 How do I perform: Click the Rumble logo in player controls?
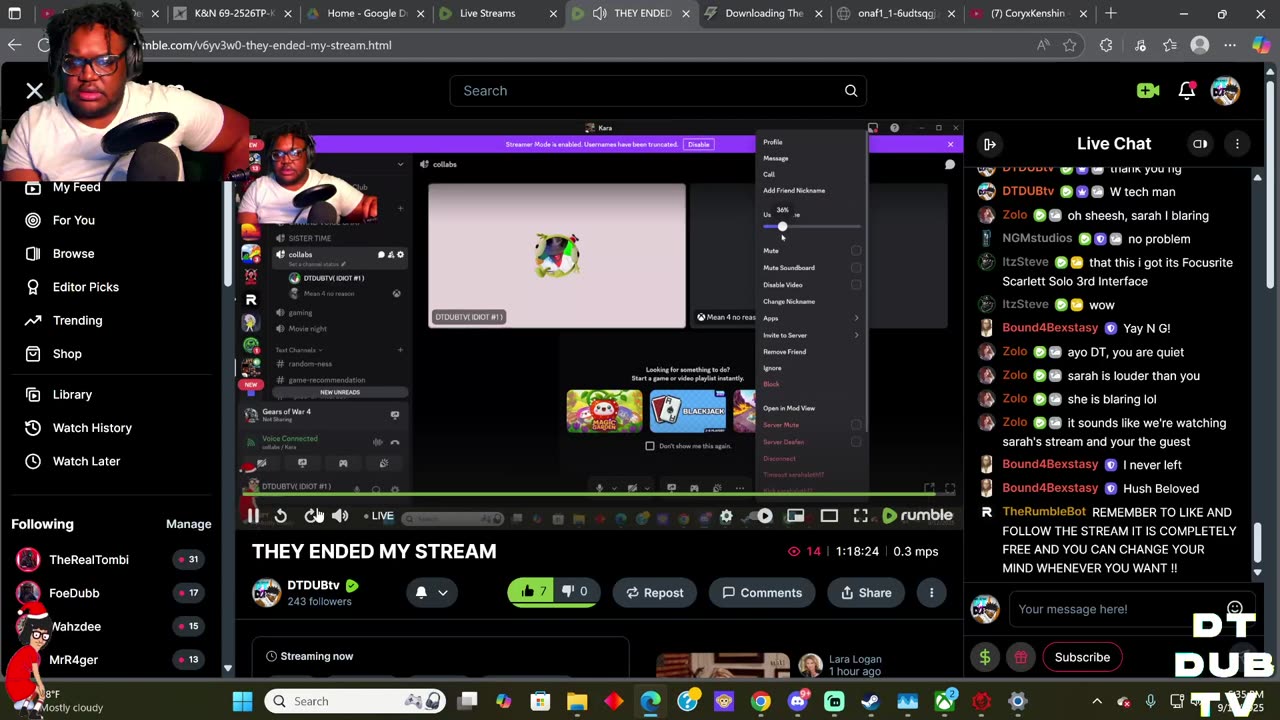point(917,516)
